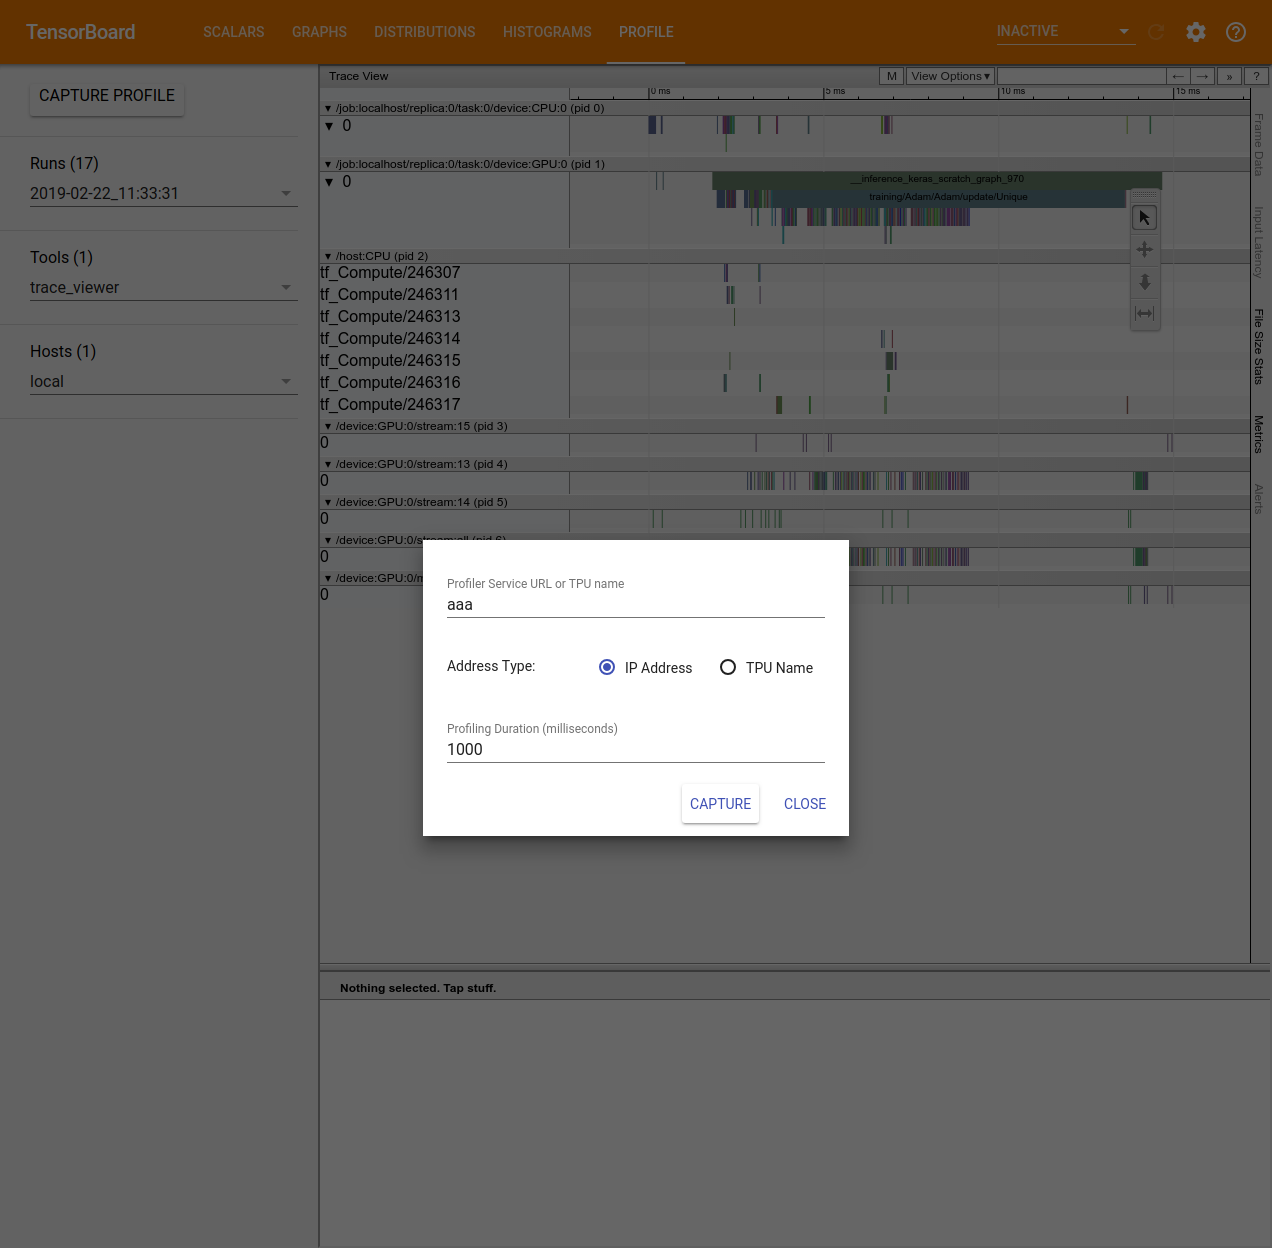The width and height of the screenshot is (1272, 1248).
Task: Select the trace viewer pointer selection tool
Action: pyautogui.click(x=1145, y=217)
